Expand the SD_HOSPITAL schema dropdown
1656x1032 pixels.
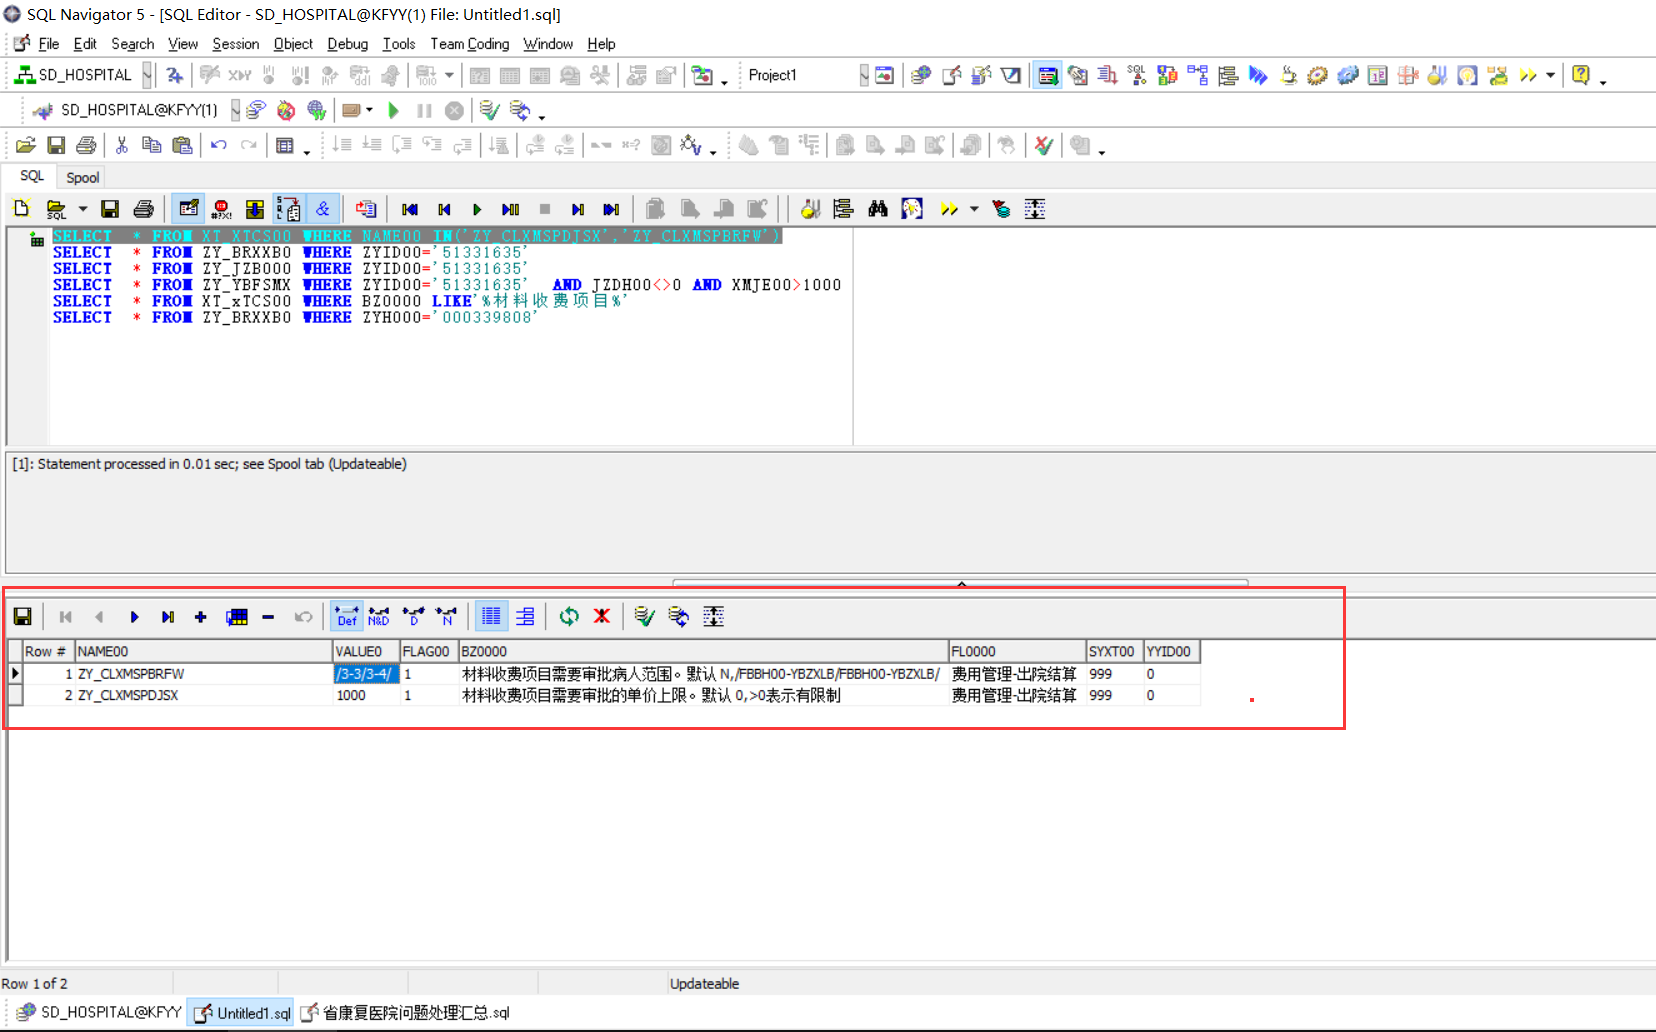(147, 75)
